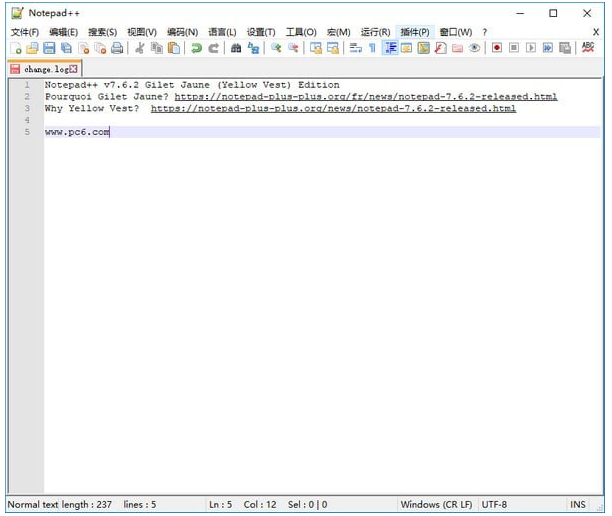The image size is (612, 516).
Task: Save the current recorded macro icon
Action: 565,48
